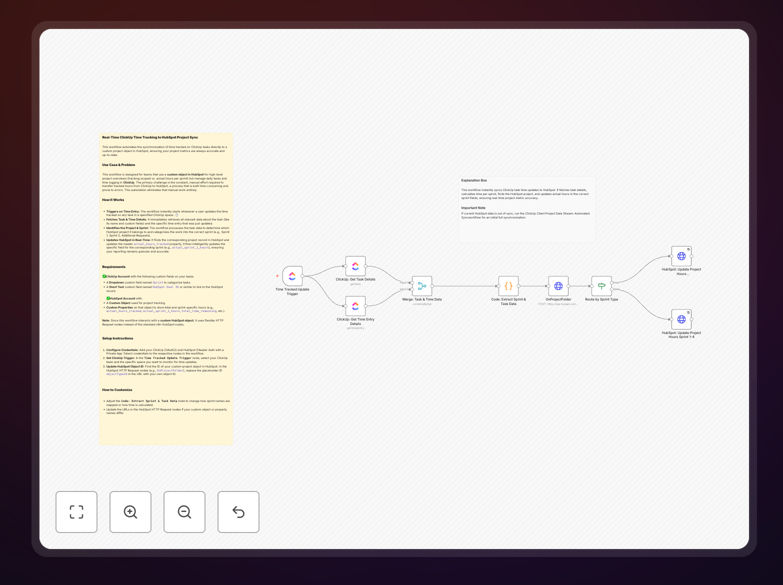Select the upper HubSpot Update Project Hours node
Screen dimensions: 783x585
pyautogui.click(x=681, y=256)
